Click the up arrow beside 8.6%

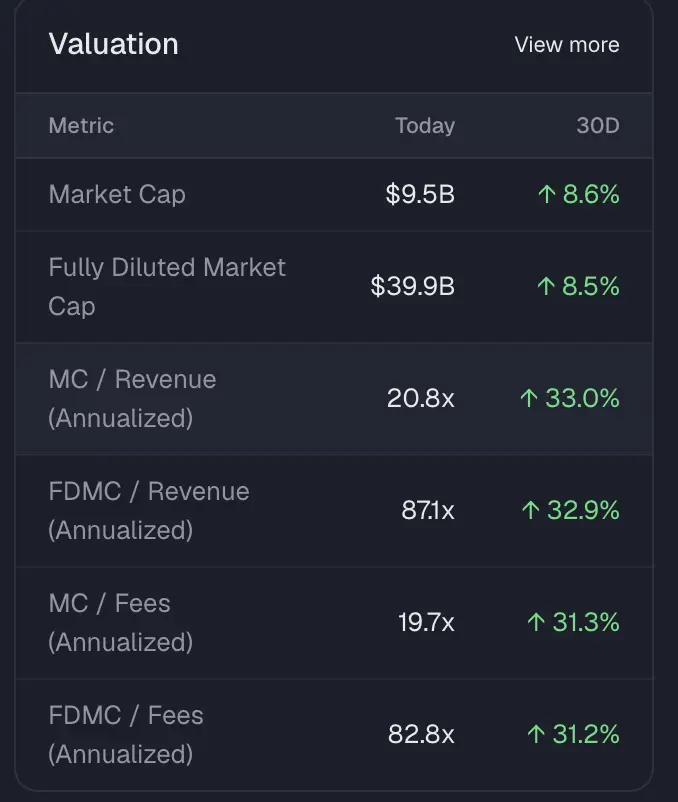coord(546,194)
